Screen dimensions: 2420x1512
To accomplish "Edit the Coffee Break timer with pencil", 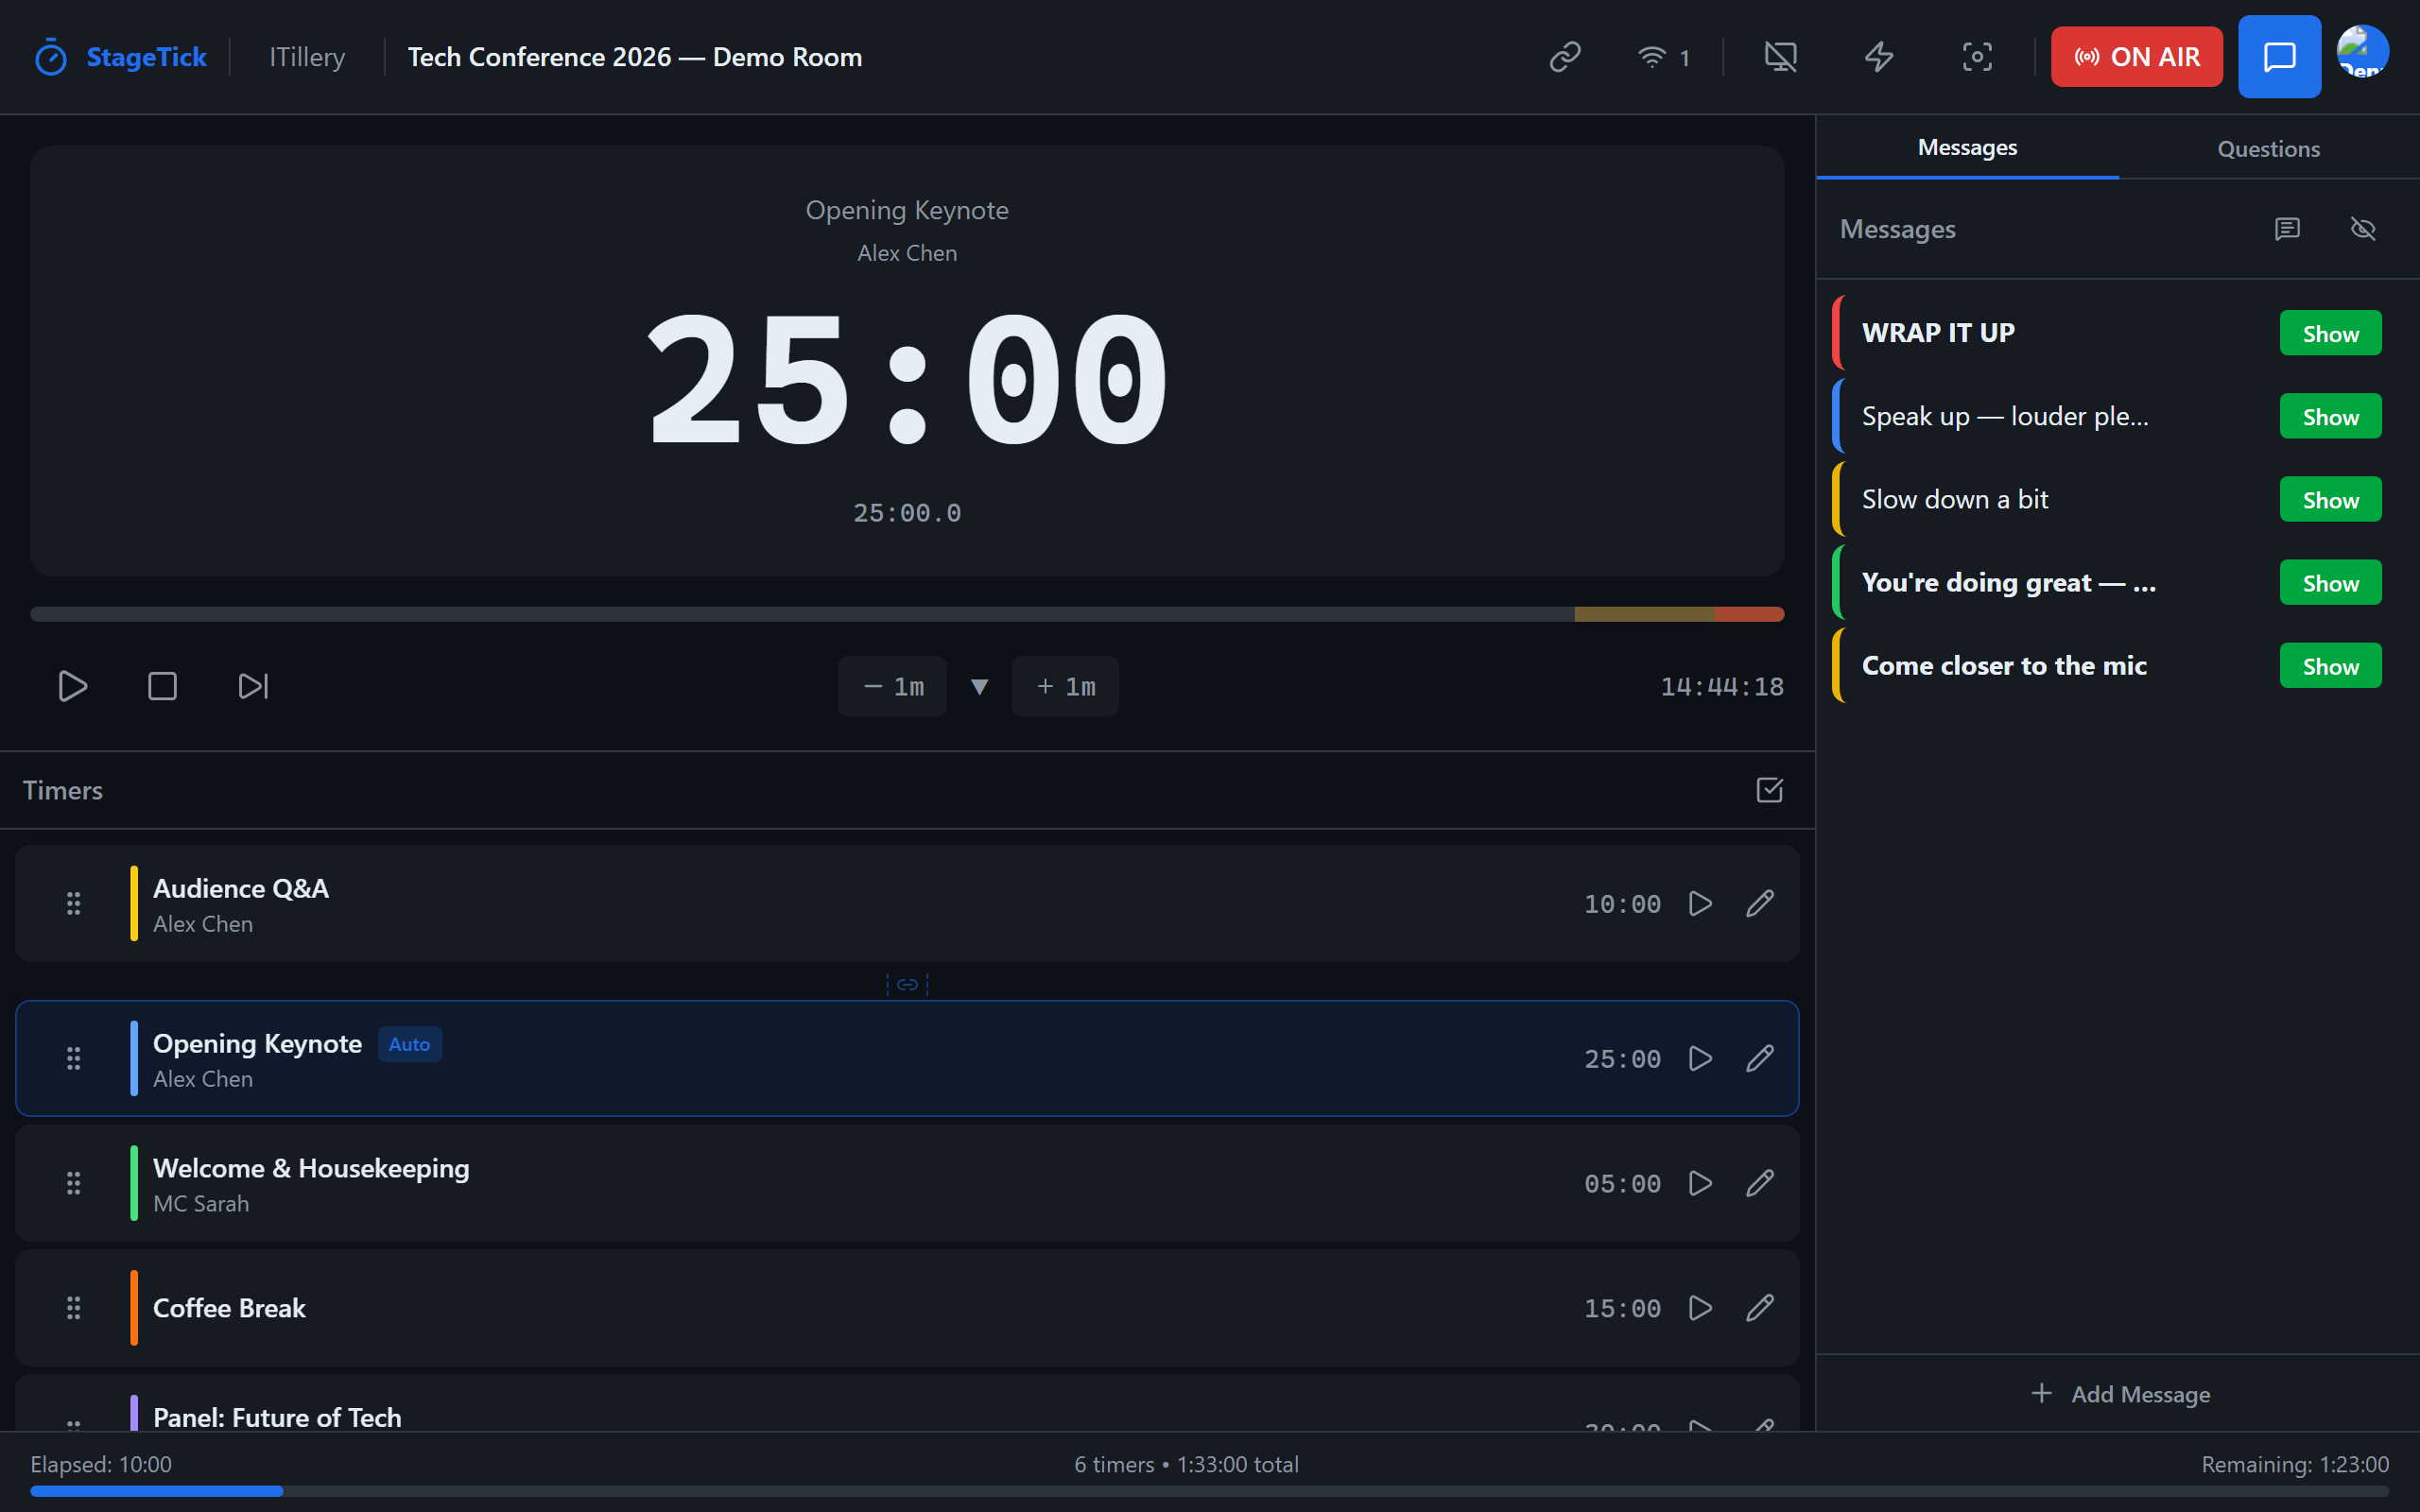I will point(1760,1308).
